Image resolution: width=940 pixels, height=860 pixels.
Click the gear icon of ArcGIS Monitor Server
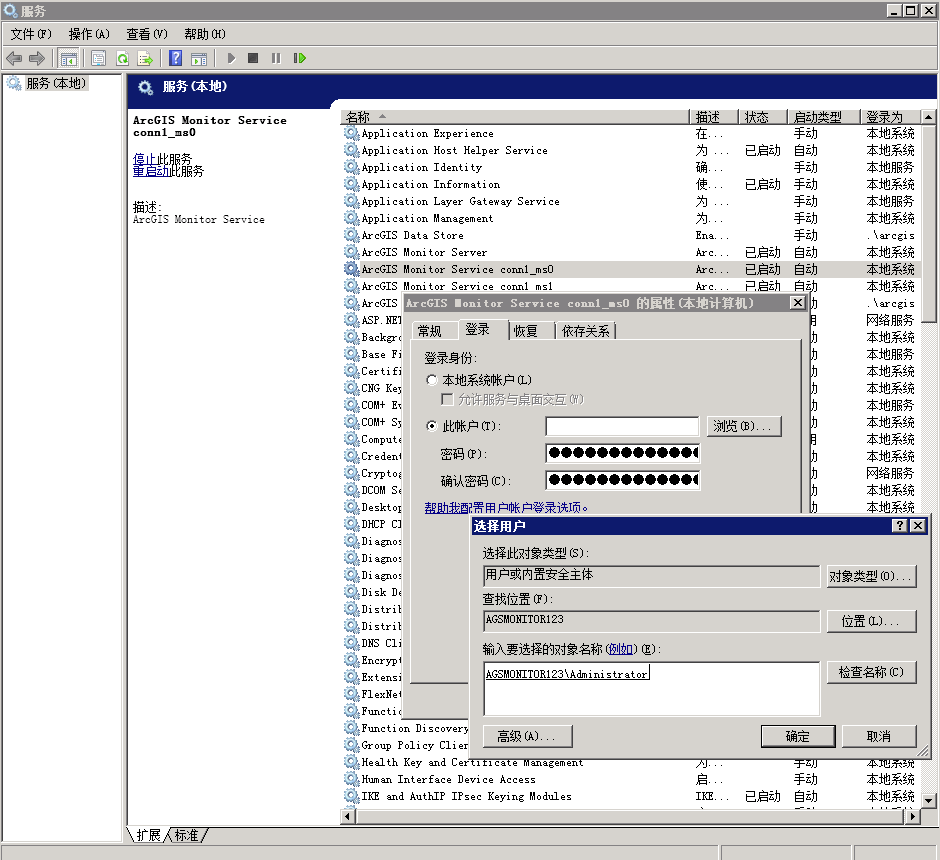click(x=351, y=252)
